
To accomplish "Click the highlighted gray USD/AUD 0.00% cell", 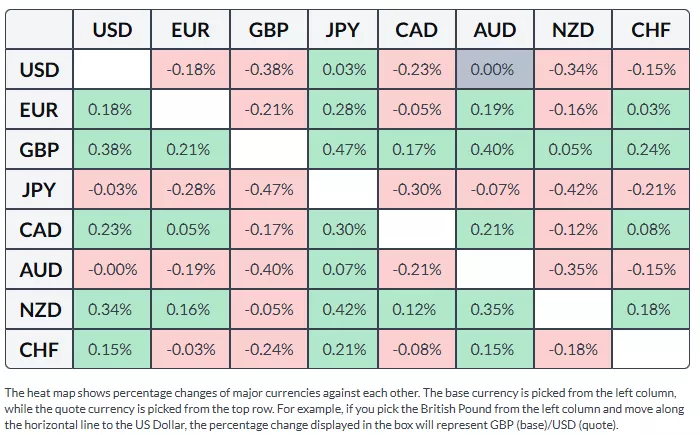I will (495, 70).
